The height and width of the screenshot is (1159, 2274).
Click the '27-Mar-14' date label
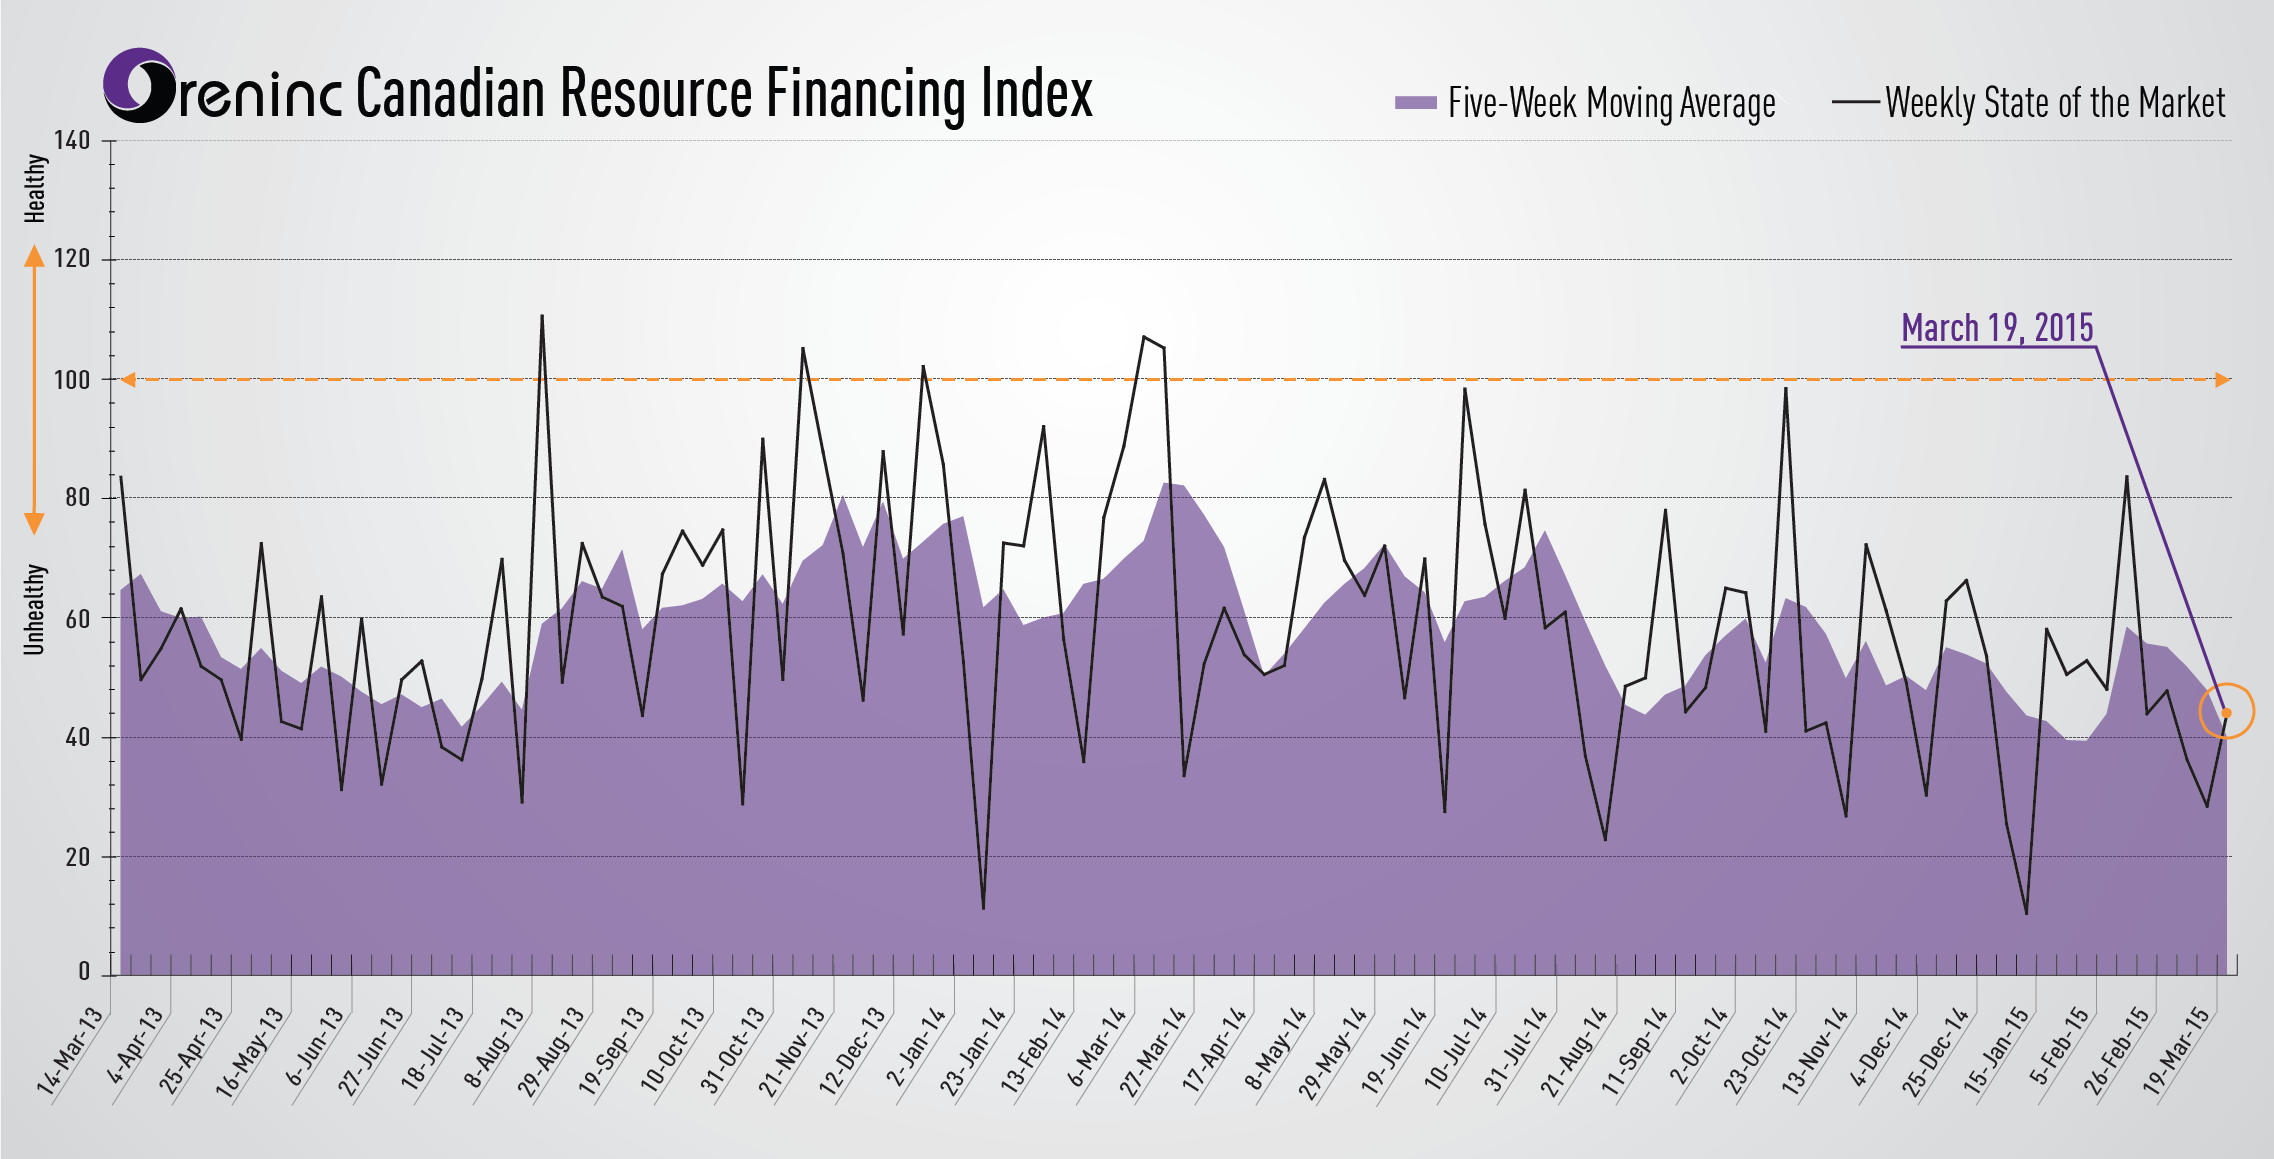pyautogui.click(x=1153, y=1051)
